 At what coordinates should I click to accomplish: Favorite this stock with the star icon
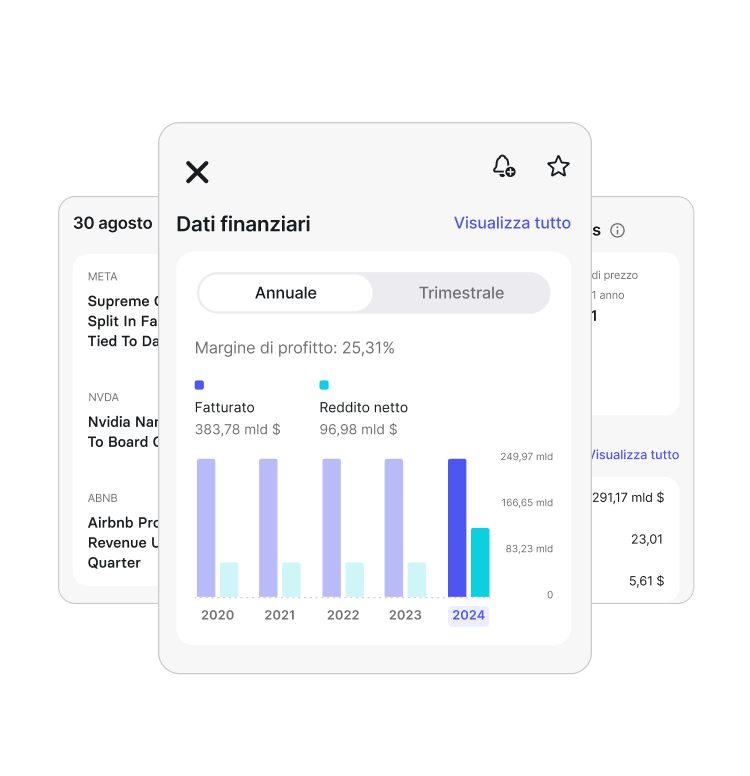click(558, 166)
